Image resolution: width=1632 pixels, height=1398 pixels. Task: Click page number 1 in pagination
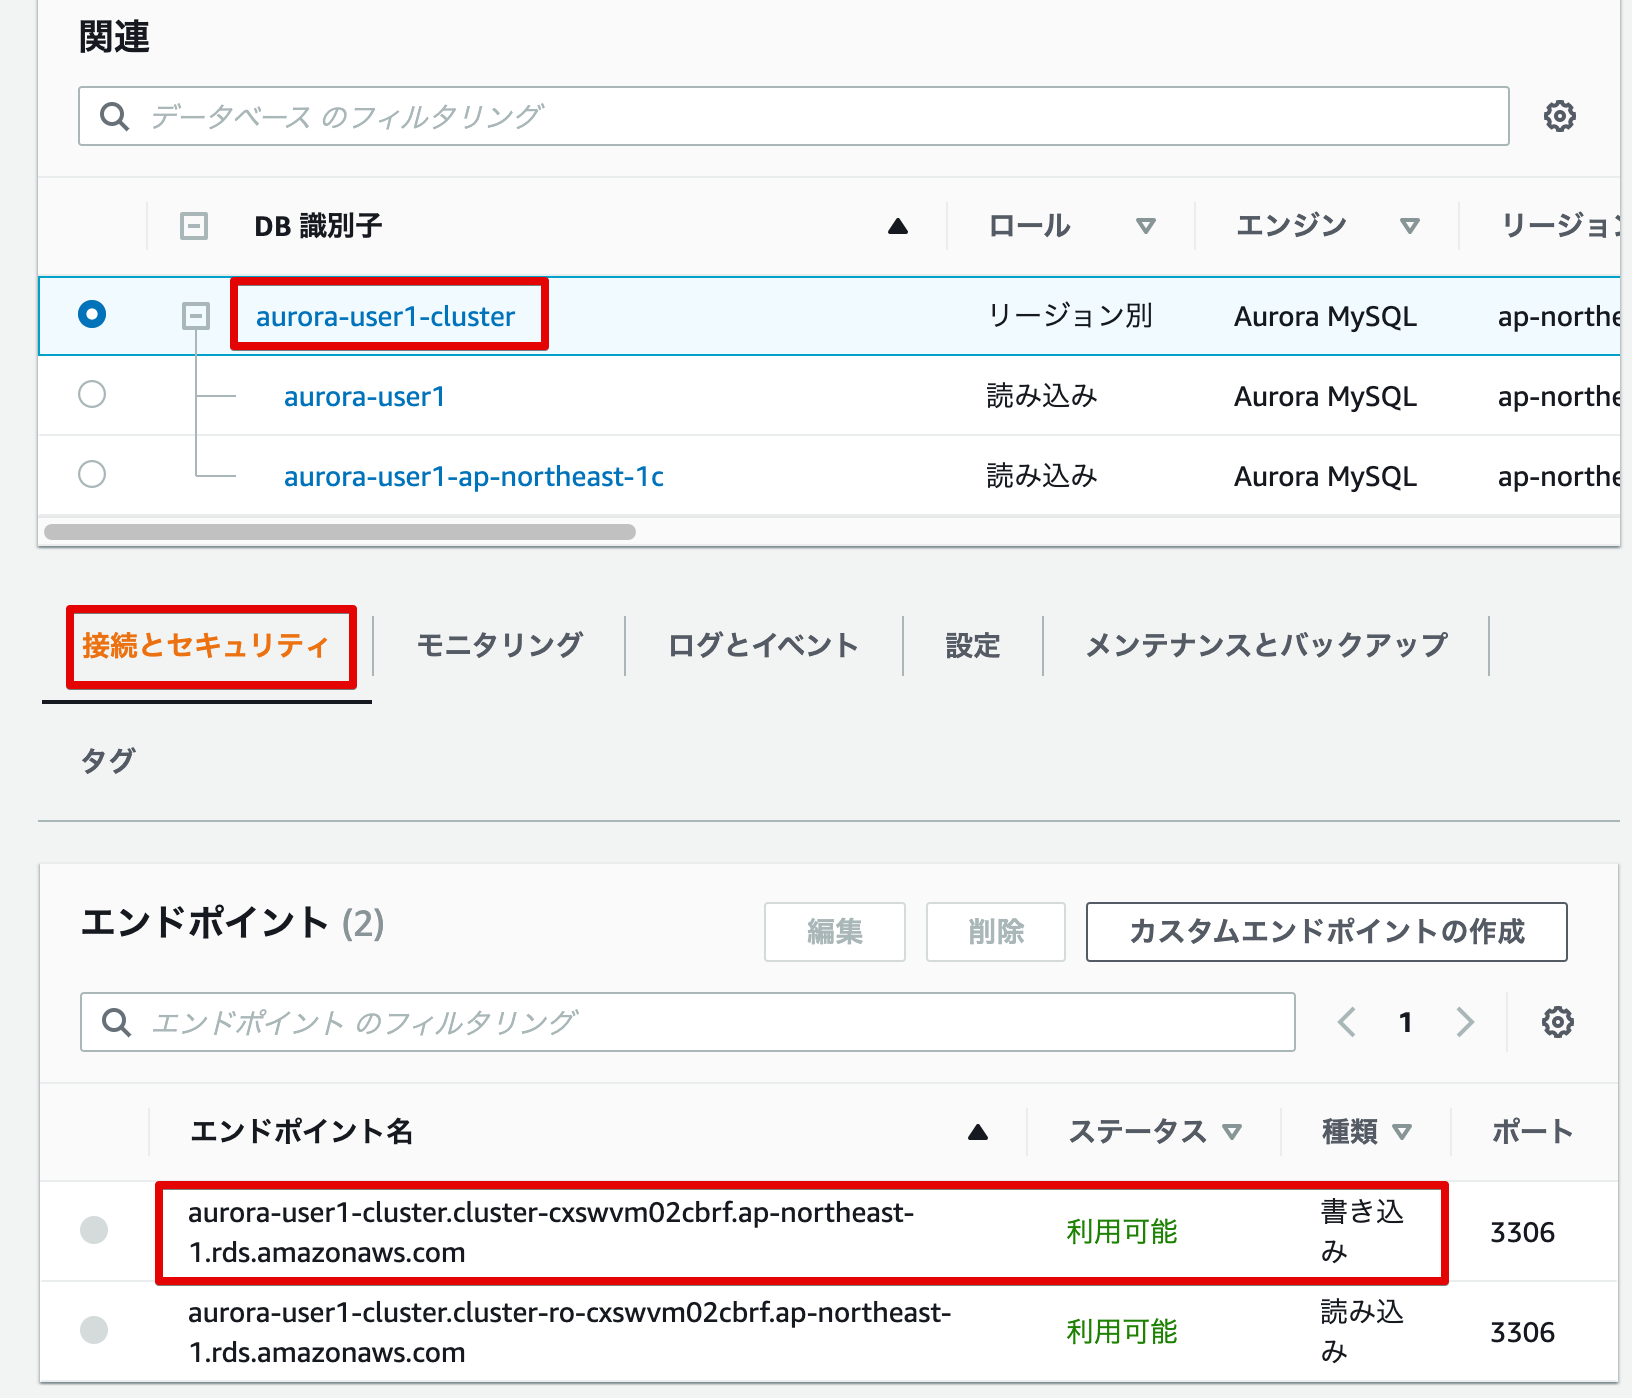point(1405,1022)
